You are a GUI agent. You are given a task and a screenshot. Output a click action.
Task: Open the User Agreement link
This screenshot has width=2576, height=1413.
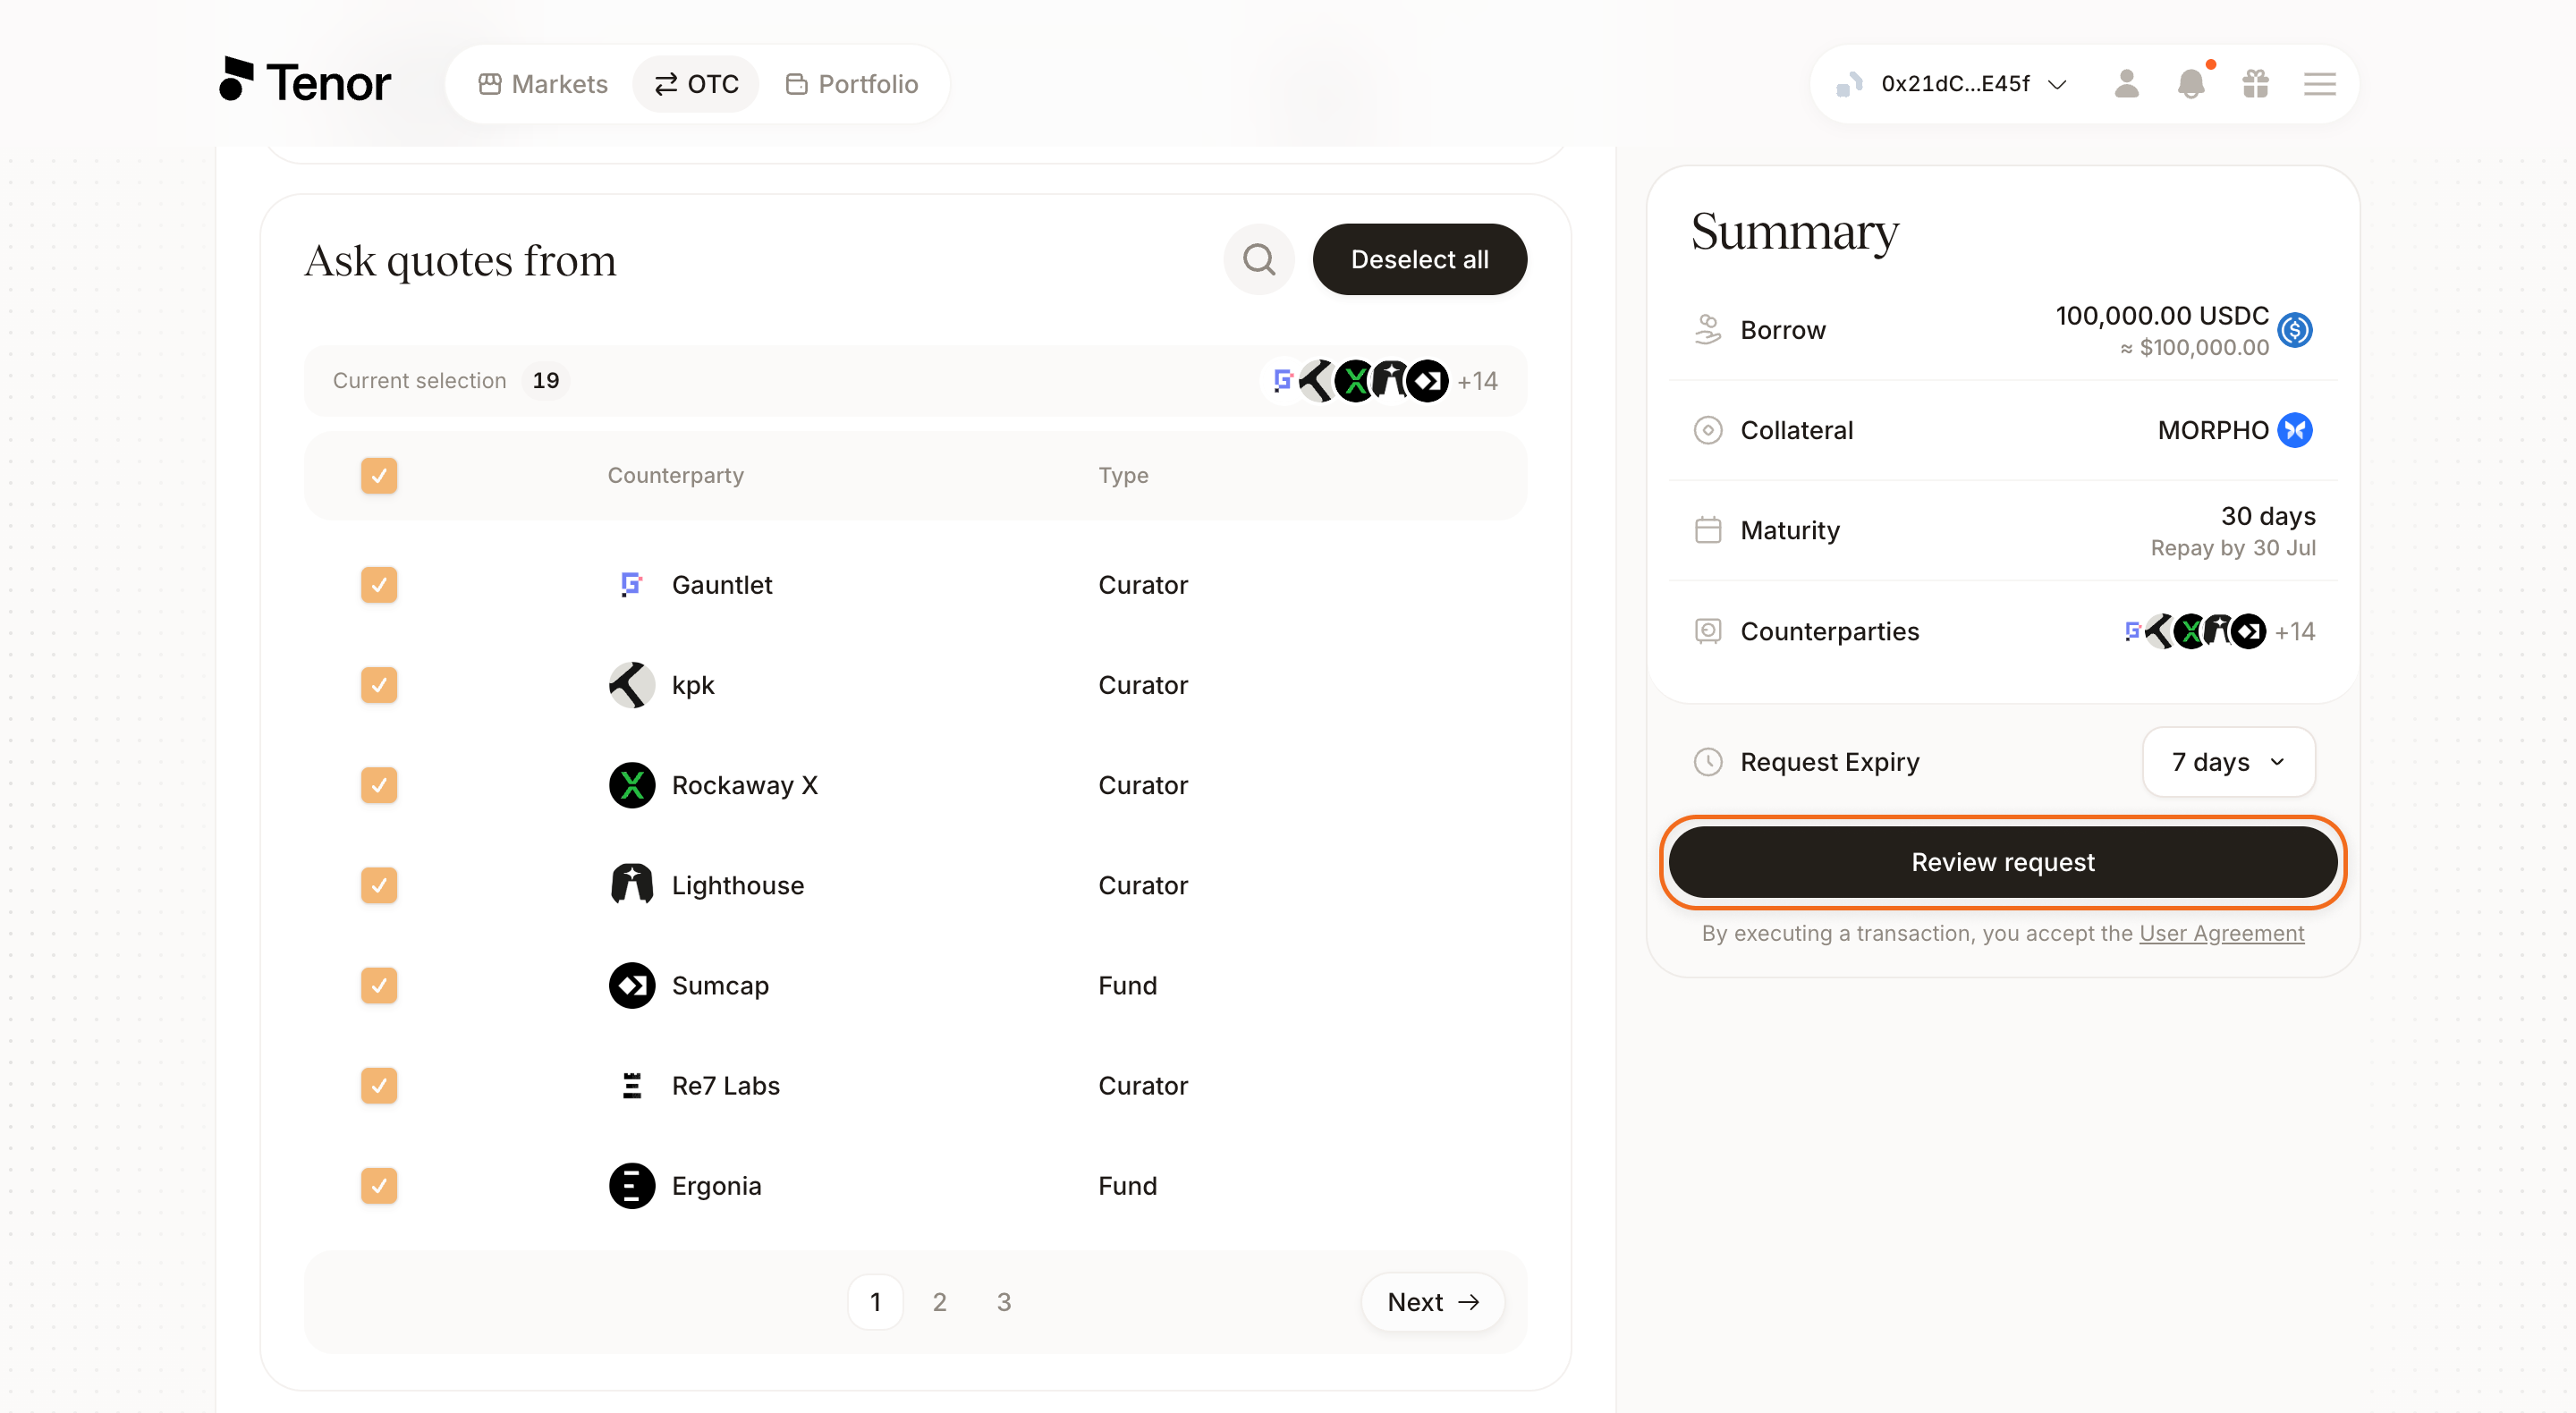point(2221,933)
